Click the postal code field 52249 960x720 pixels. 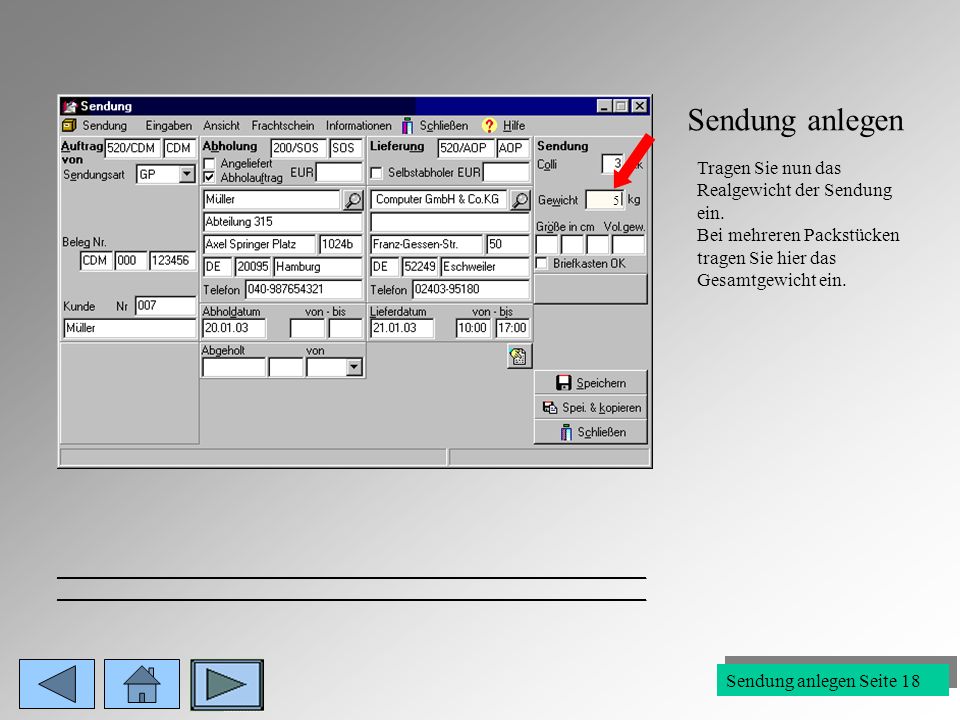click(x=419, y=267)
